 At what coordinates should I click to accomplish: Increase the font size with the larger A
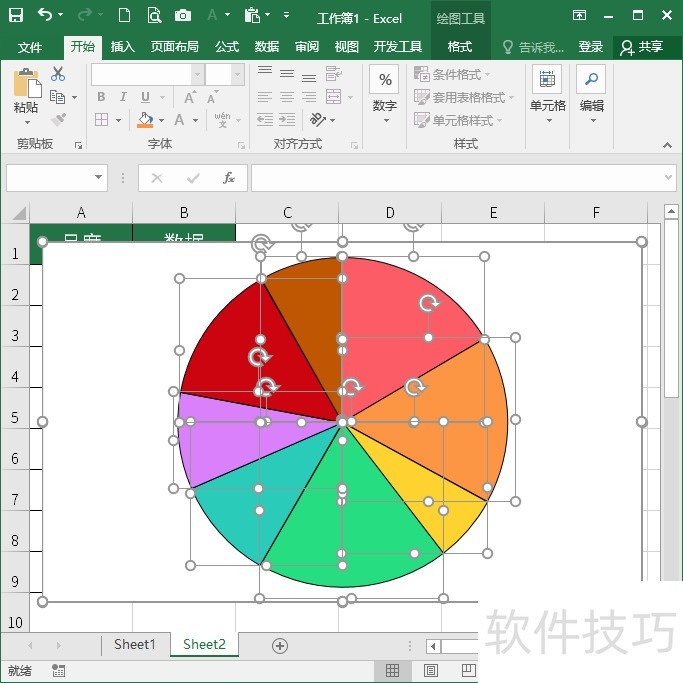coord(190,97)
